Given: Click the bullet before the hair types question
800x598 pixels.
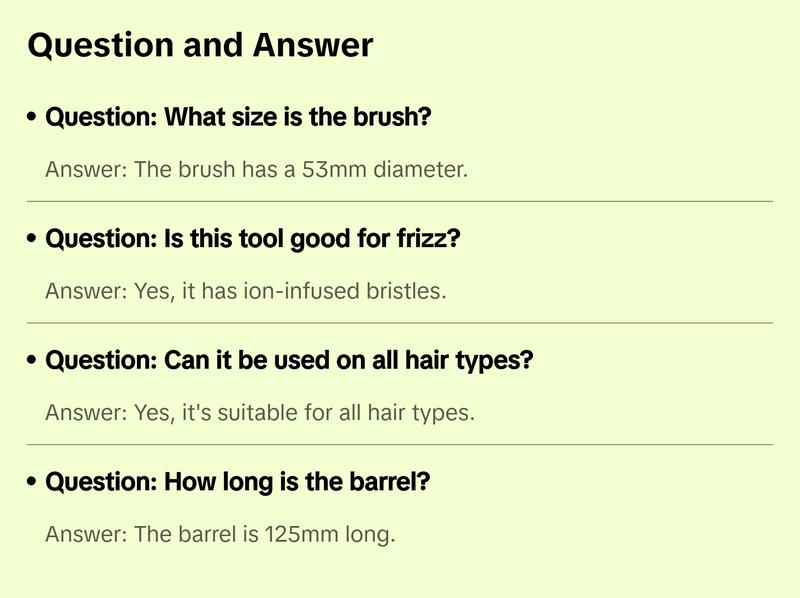Looking at the screenshot, I should (33, 361).
